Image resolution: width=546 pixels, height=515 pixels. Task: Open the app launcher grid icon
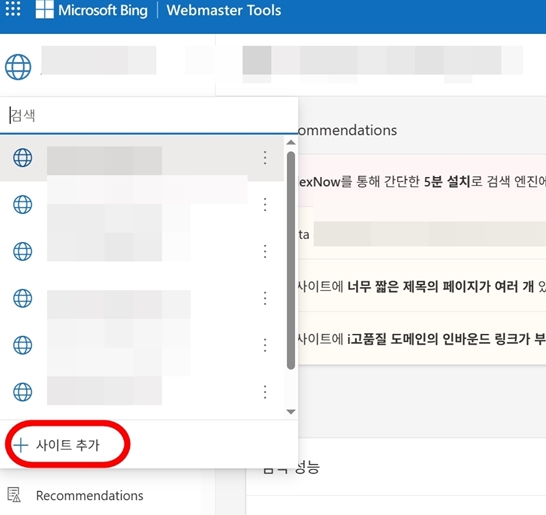pos(13,8)
